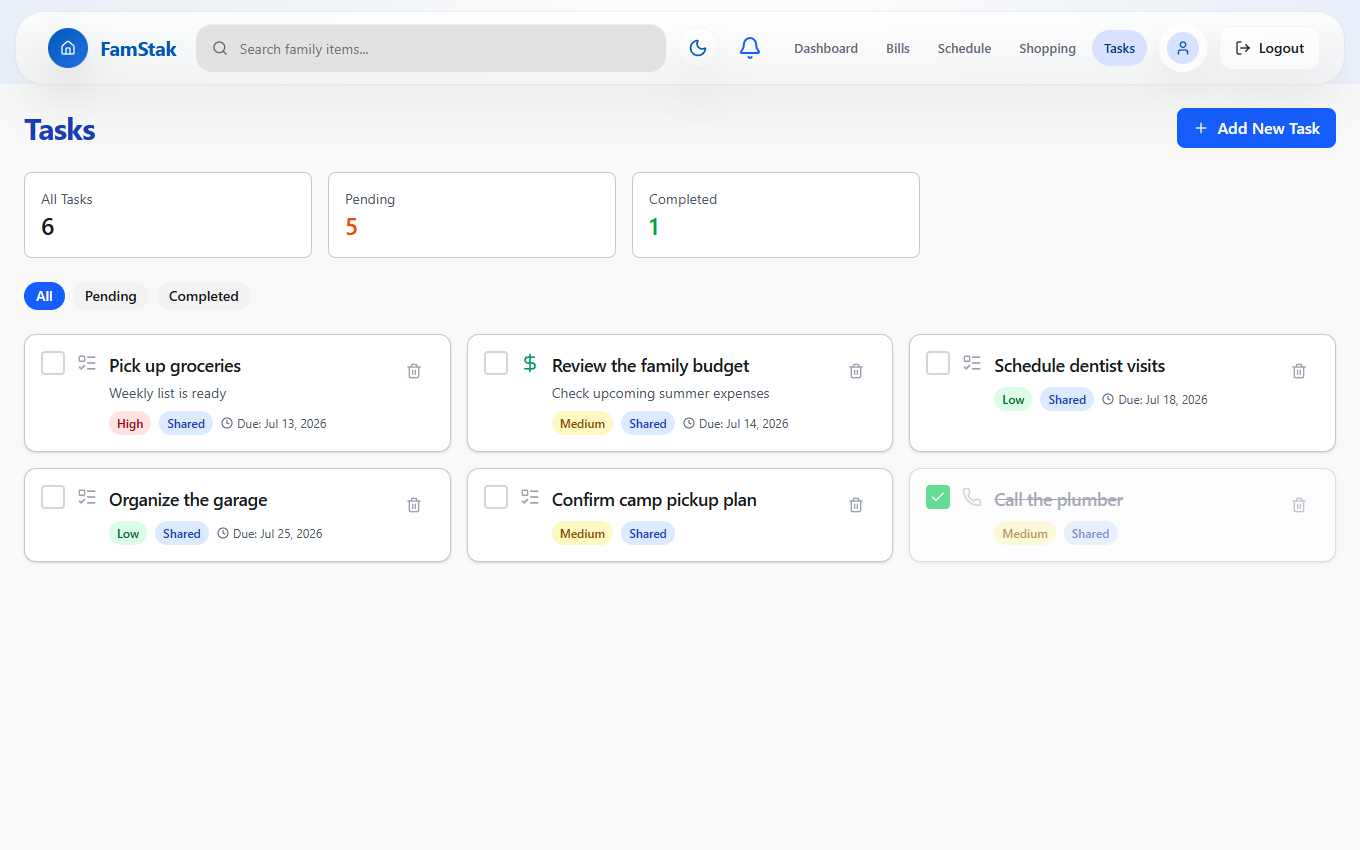Viewport: 1360px width, 850px height.
Task: Open the user profile icon
Action: (1183, 48)
